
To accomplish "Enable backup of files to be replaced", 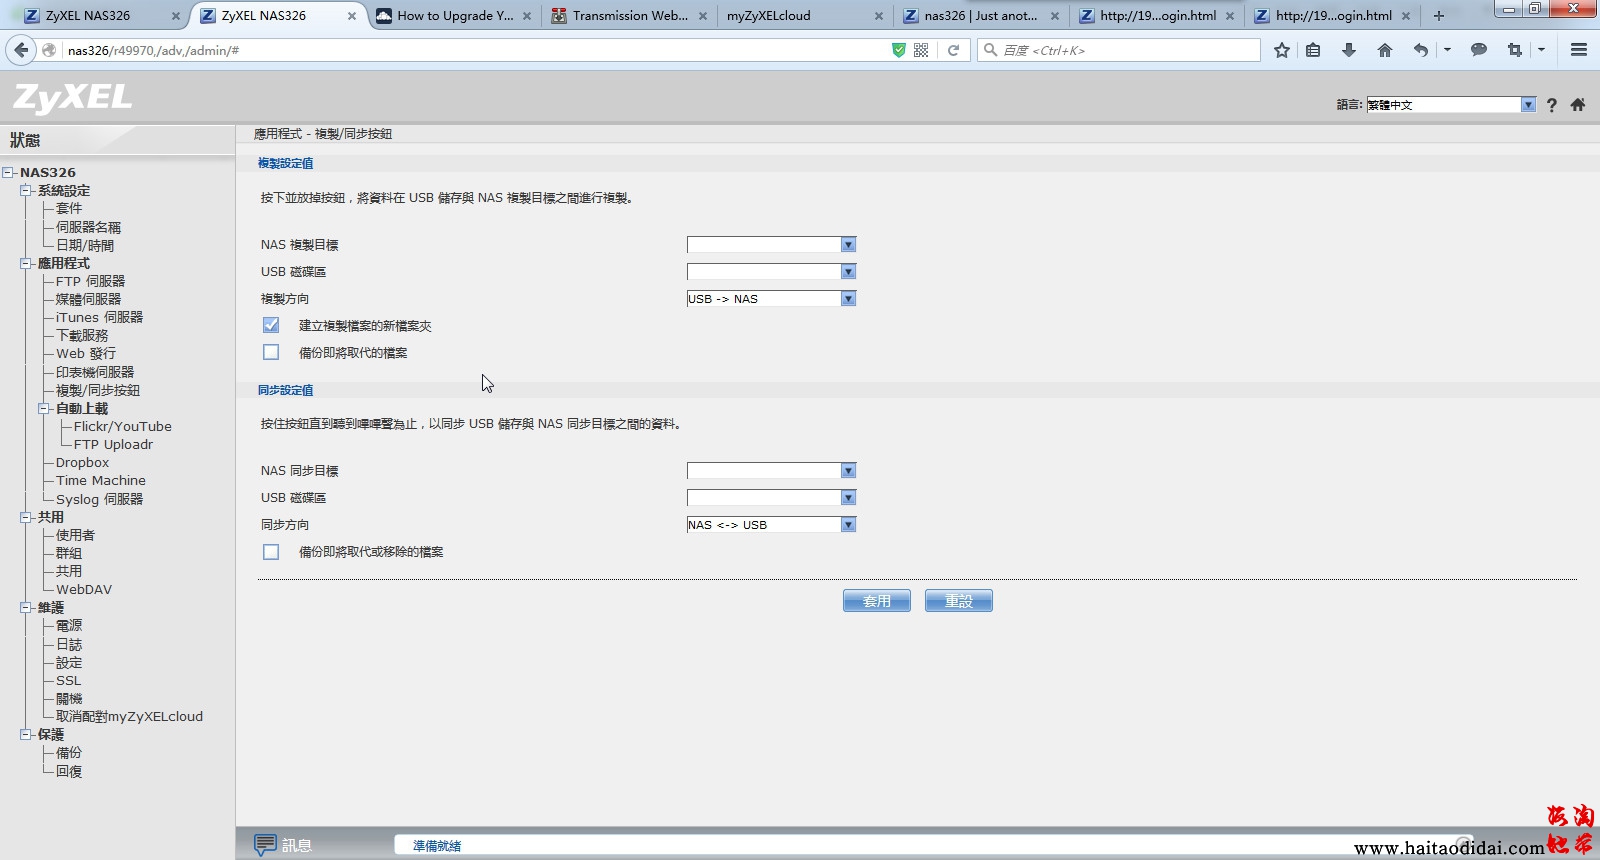I will coord(271,352).
